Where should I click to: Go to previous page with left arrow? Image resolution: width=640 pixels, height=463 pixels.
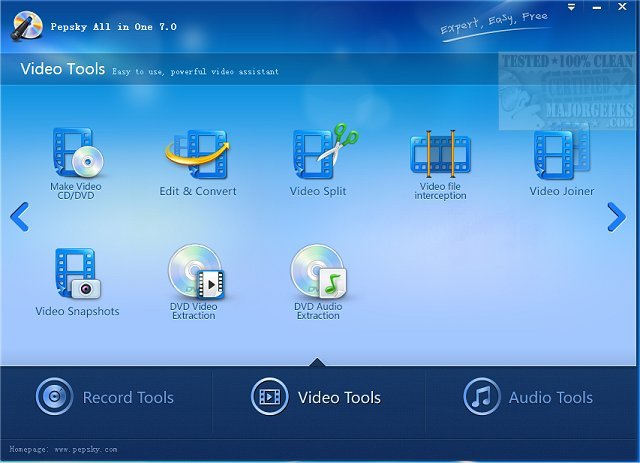(x=20, y=217)
